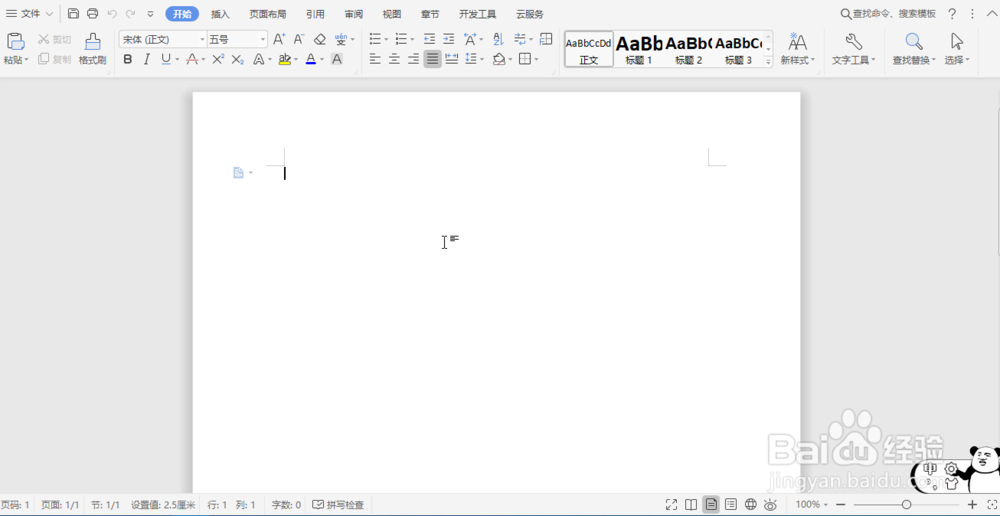Expand the styles gallery arrow
The image size is (1000, 516).
click(768, 61)
